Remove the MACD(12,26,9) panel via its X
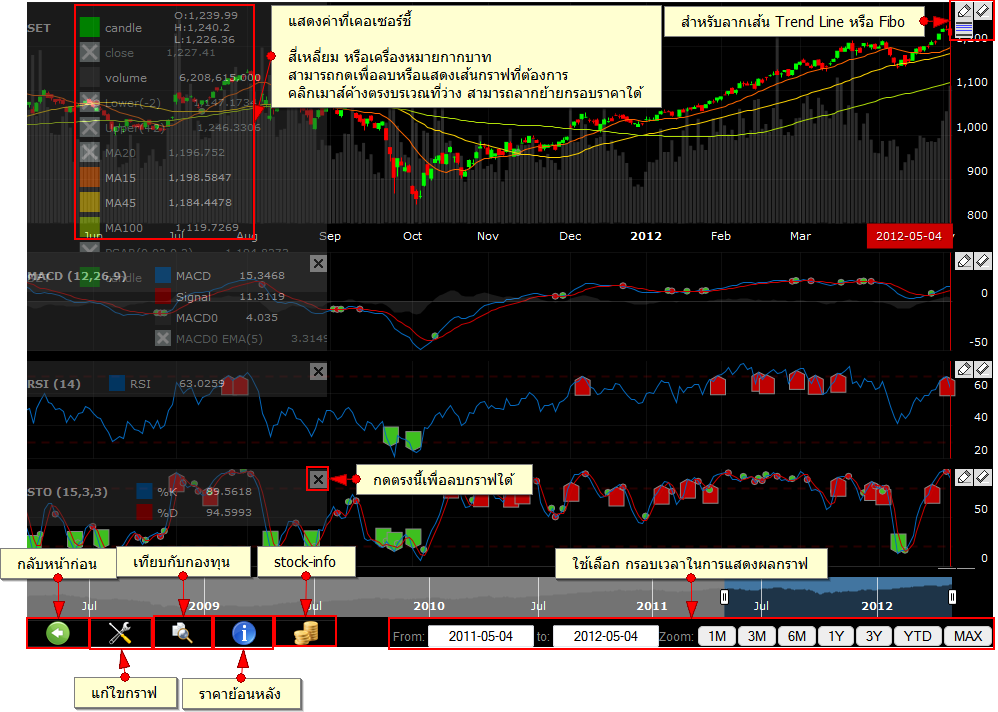Screen dimensions: 998x712 (x=318, y=262)
